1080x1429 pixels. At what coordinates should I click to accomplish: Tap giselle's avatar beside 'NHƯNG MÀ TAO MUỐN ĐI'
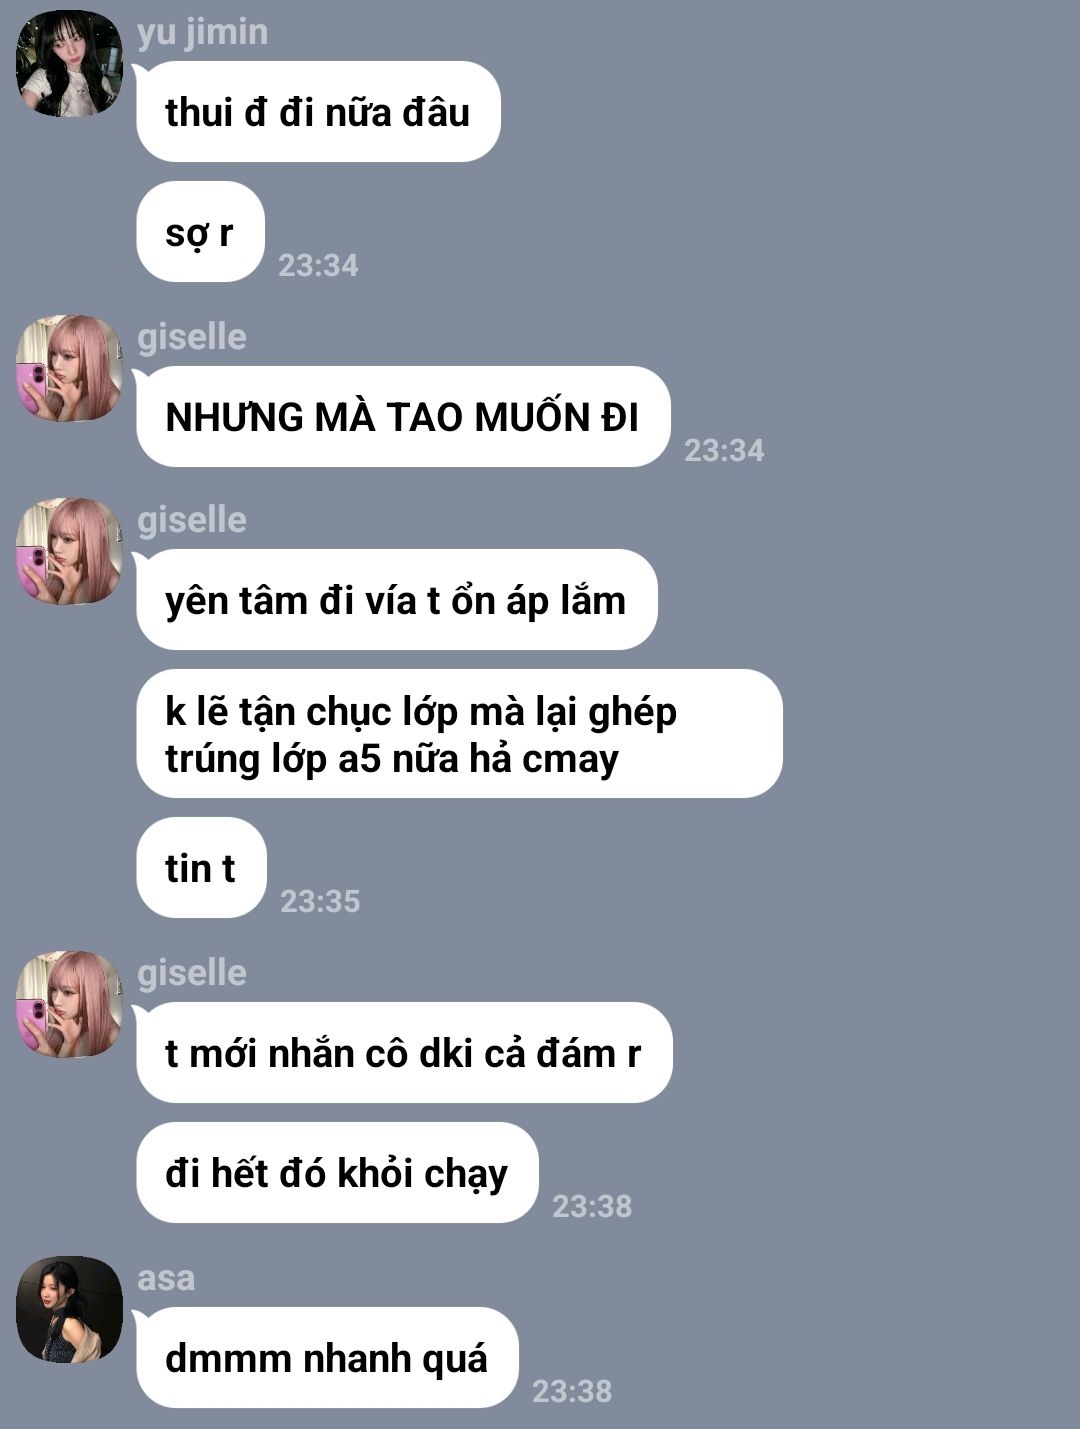69,369
